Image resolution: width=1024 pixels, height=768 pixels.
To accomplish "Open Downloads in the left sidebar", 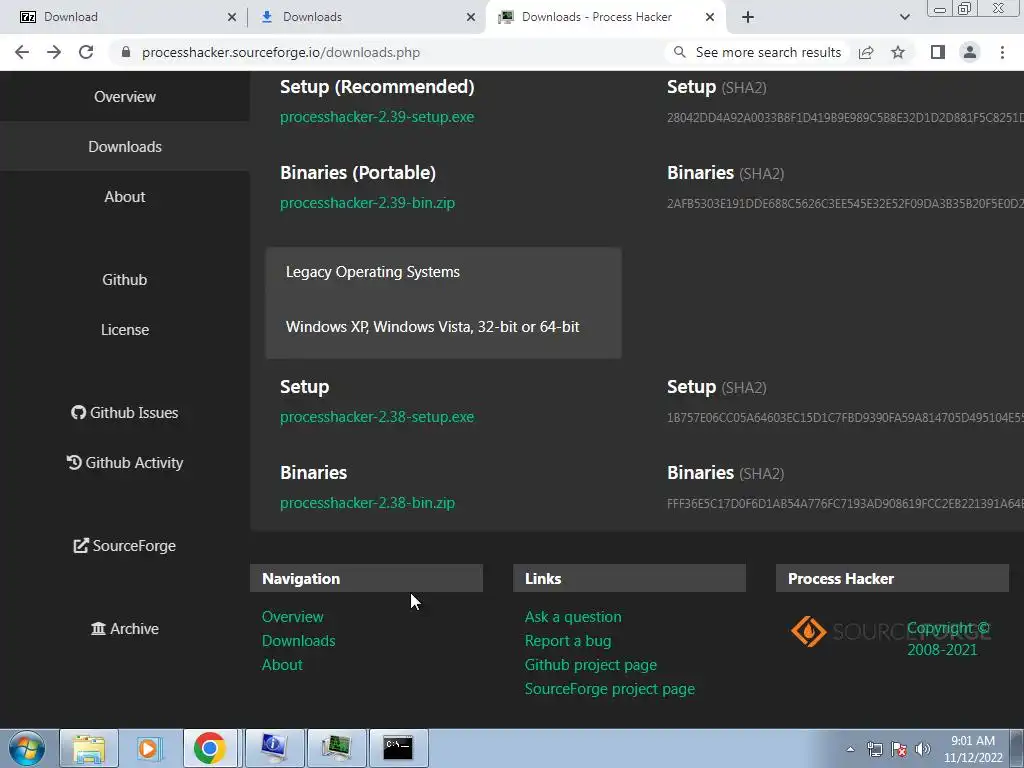I will [x=125, y=146].
